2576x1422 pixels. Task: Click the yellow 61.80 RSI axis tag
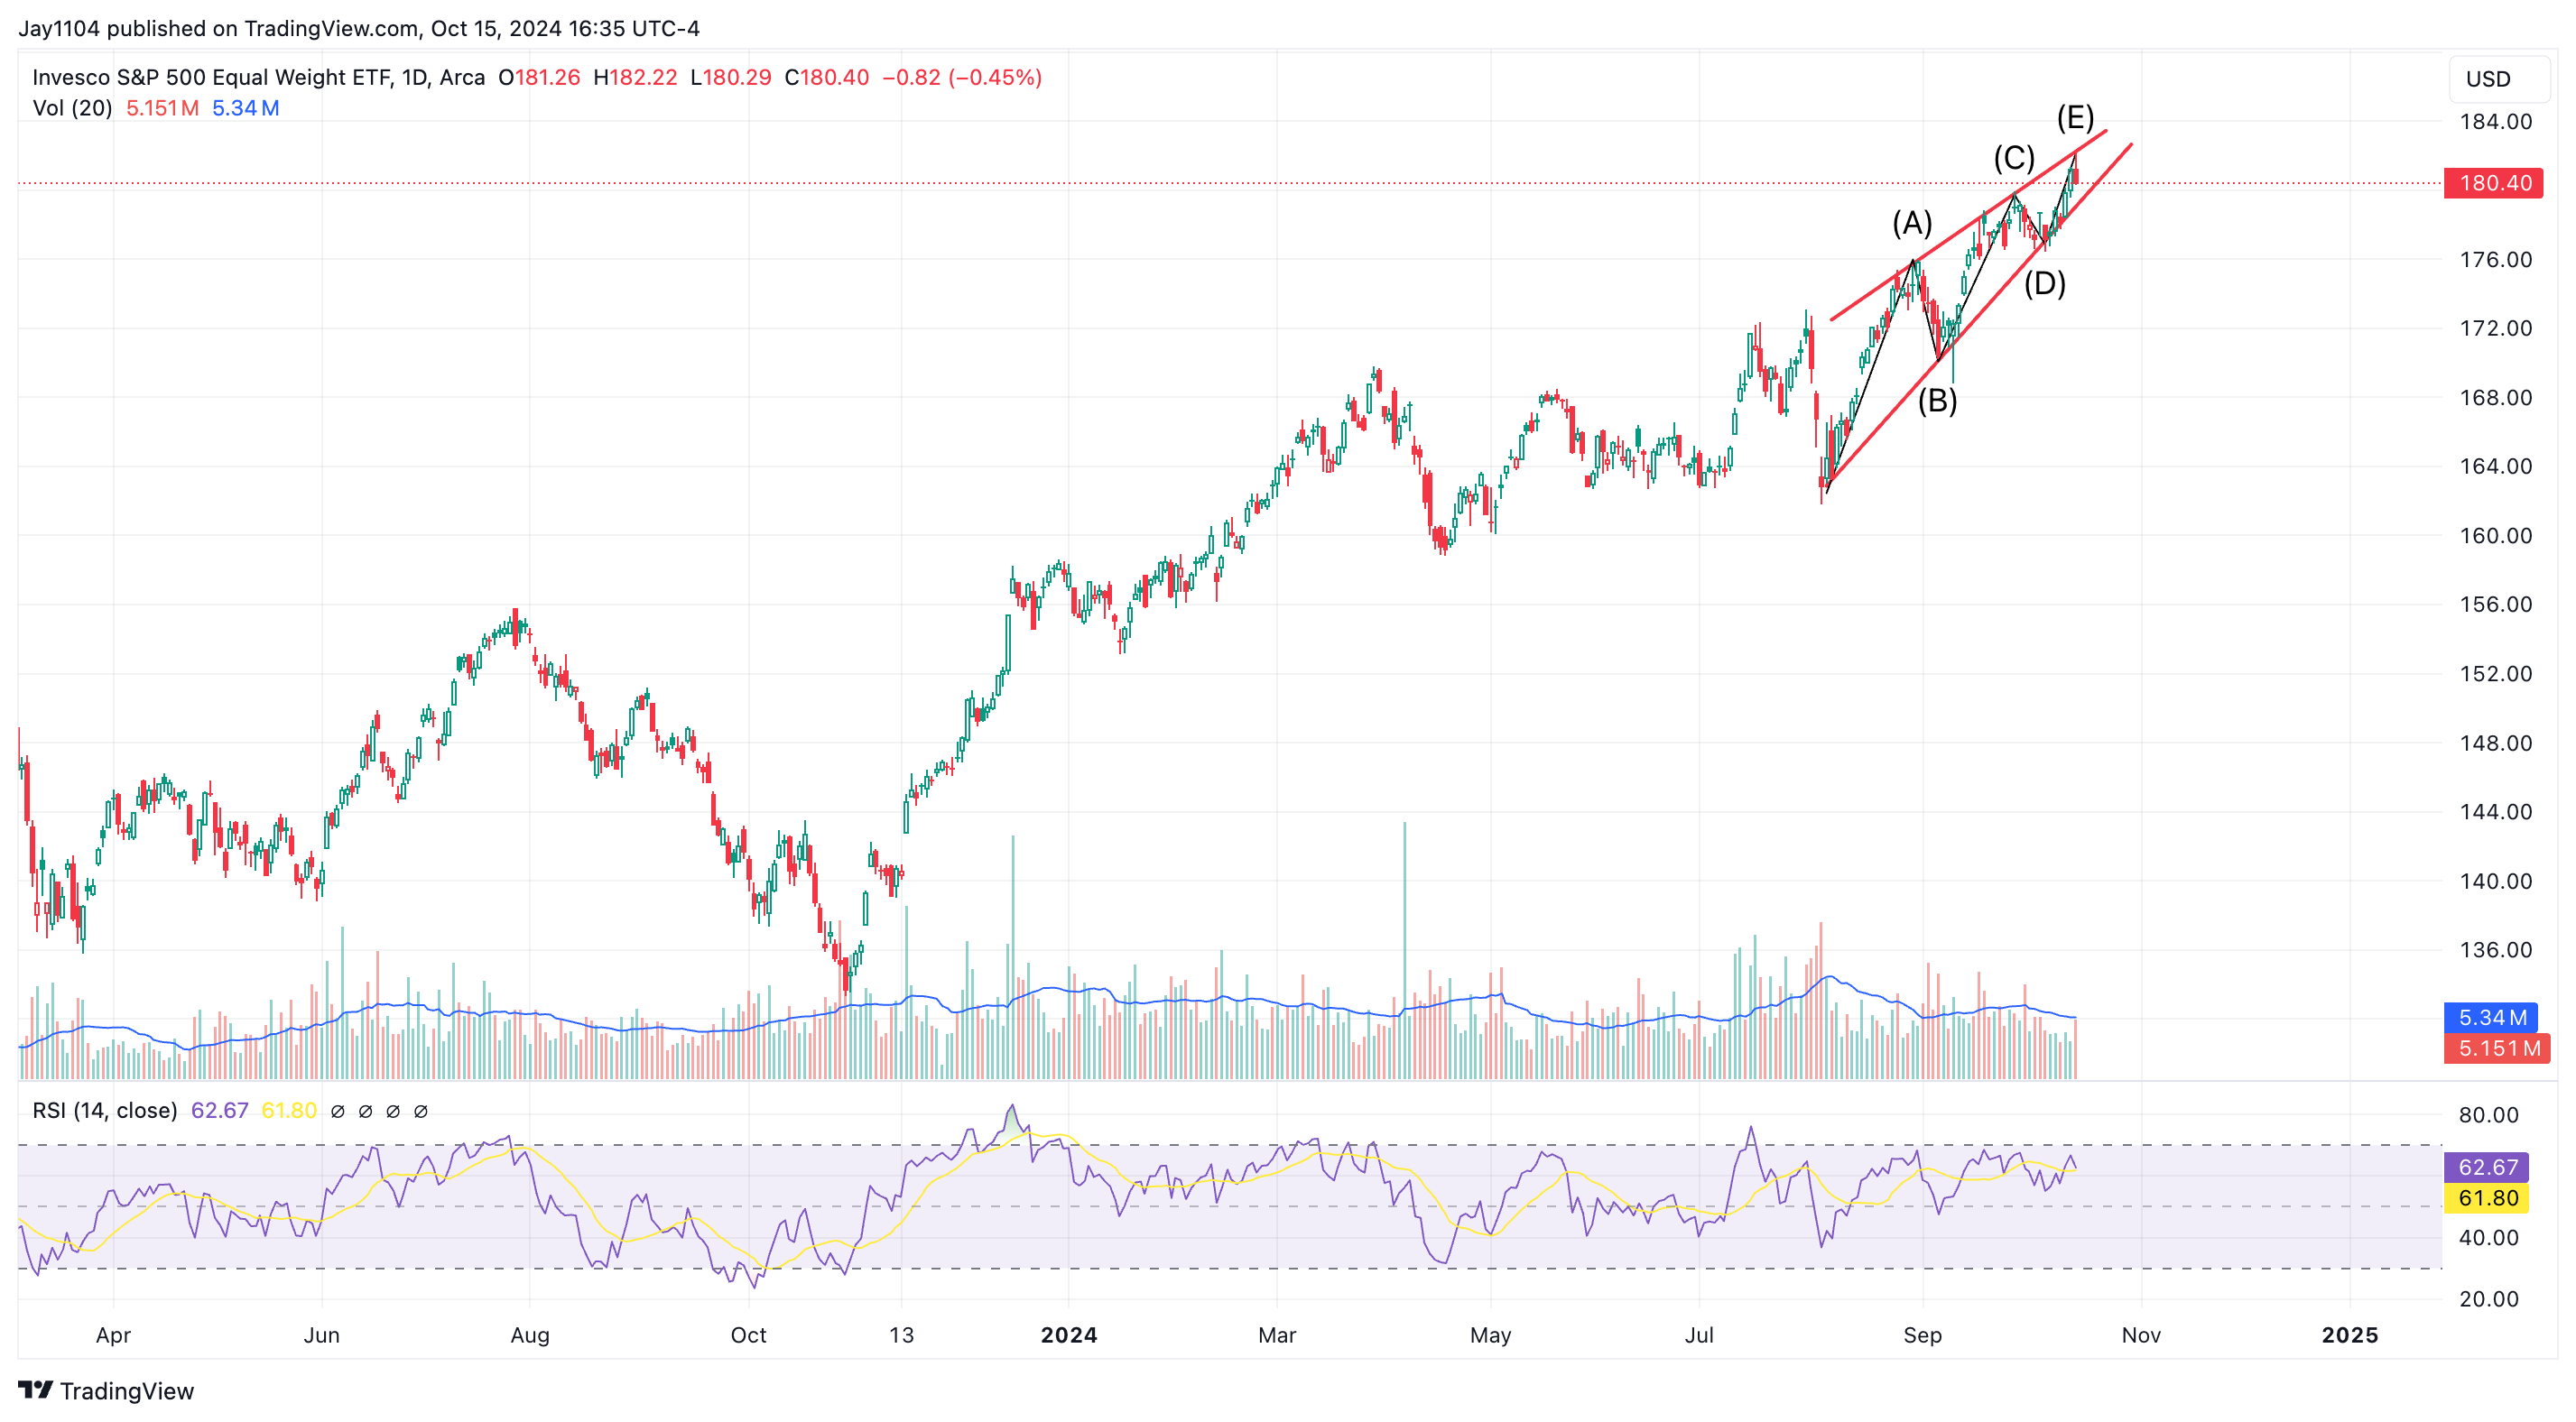[2486, 1198]
